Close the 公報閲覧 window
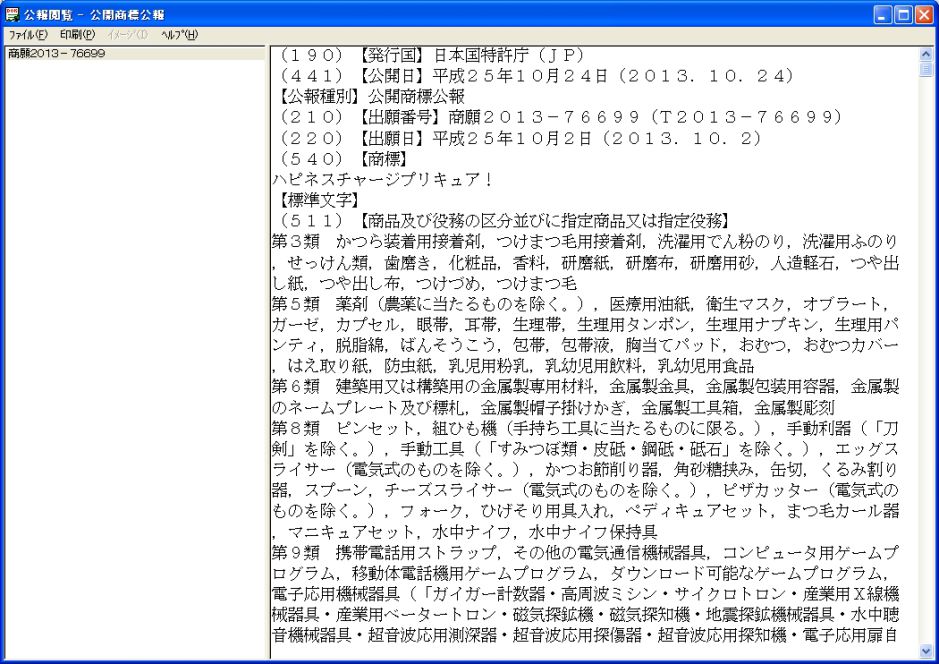The width and height of the screenshot is (939, 664). tap(924, 14)
